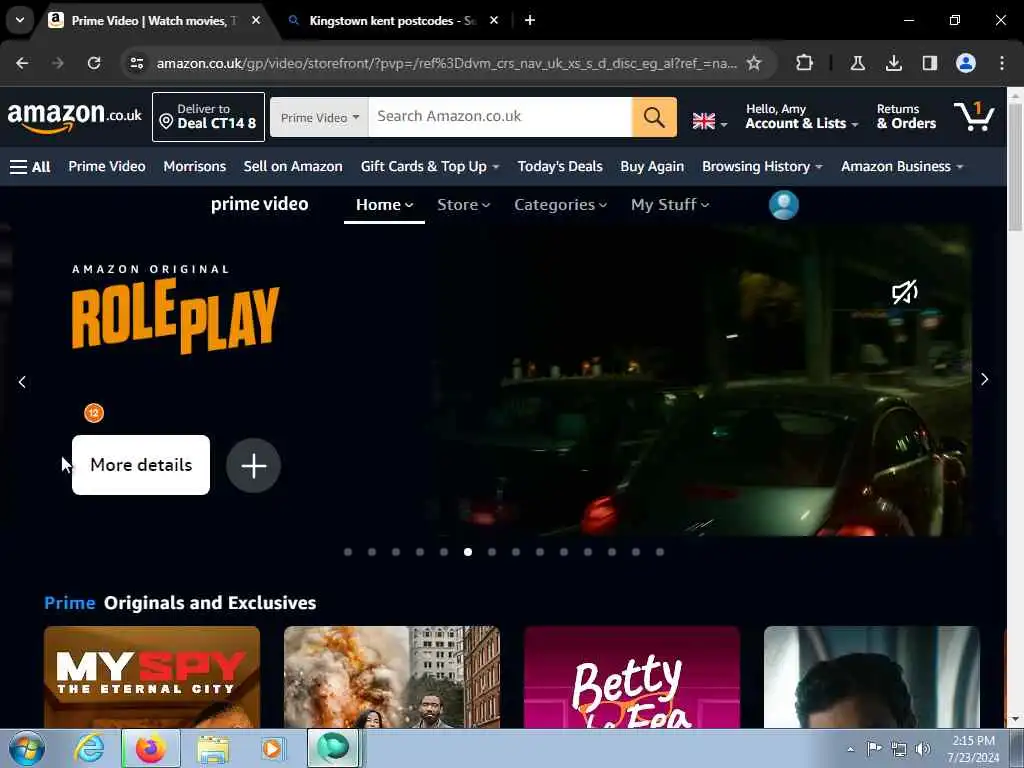Open the Action Center flag icon
1024x768 pixels.
874,748
